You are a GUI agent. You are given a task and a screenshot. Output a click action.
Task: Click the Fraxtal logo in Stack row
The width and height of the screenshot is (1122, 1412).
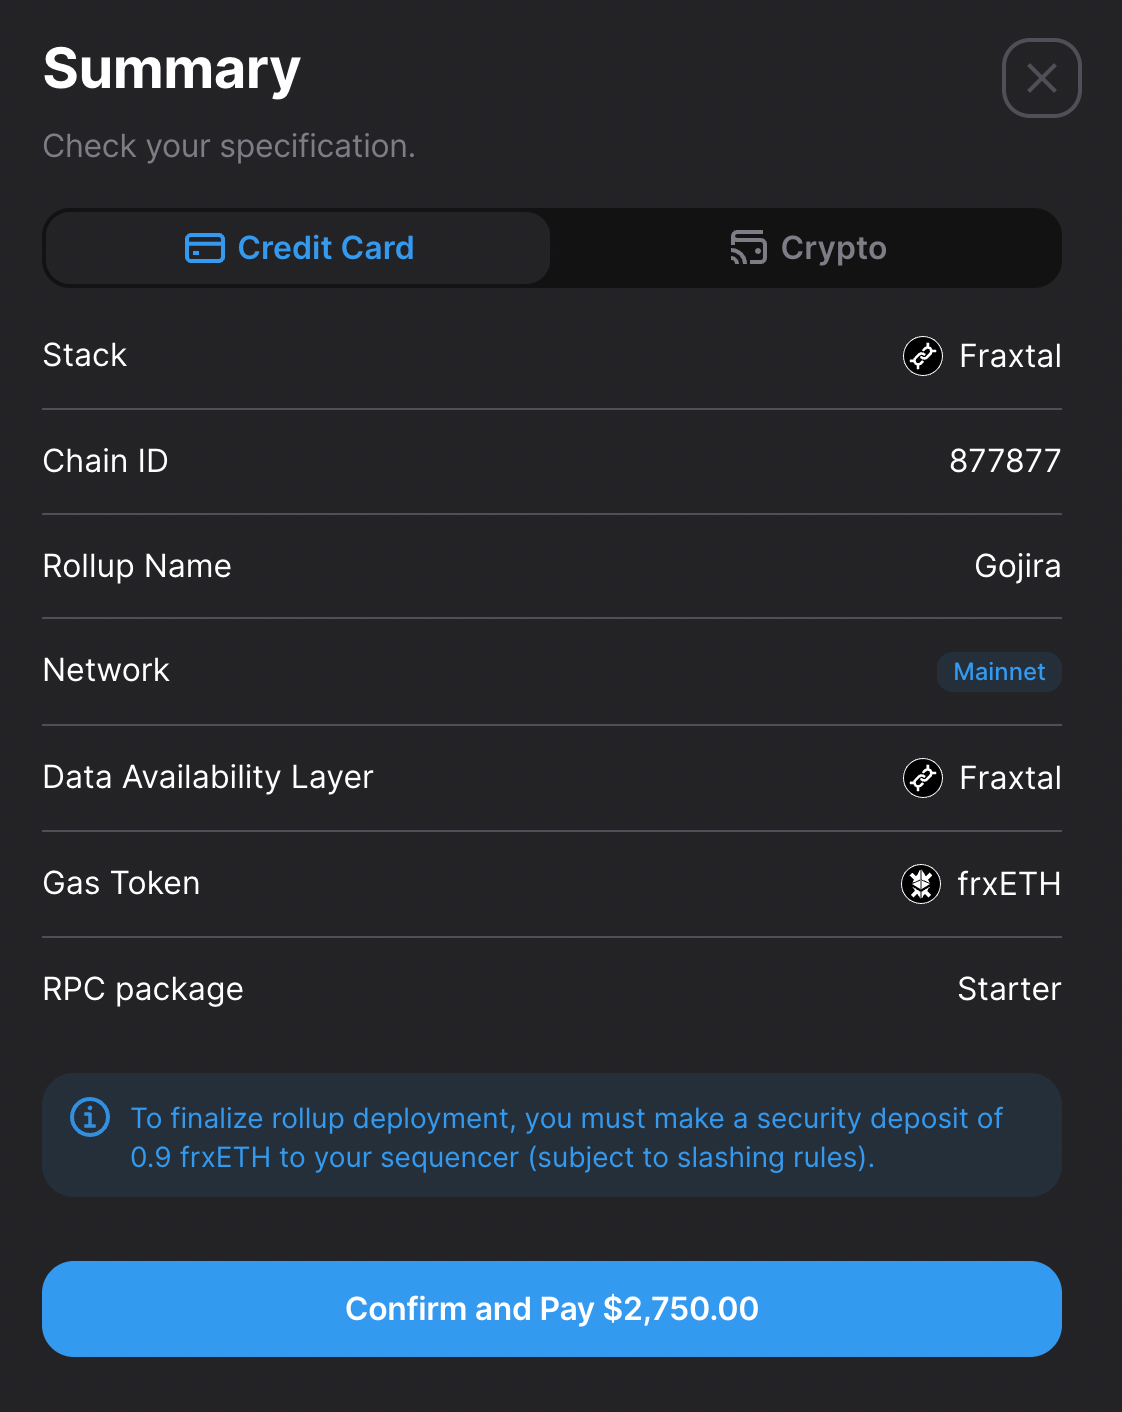tap(923, 356)
